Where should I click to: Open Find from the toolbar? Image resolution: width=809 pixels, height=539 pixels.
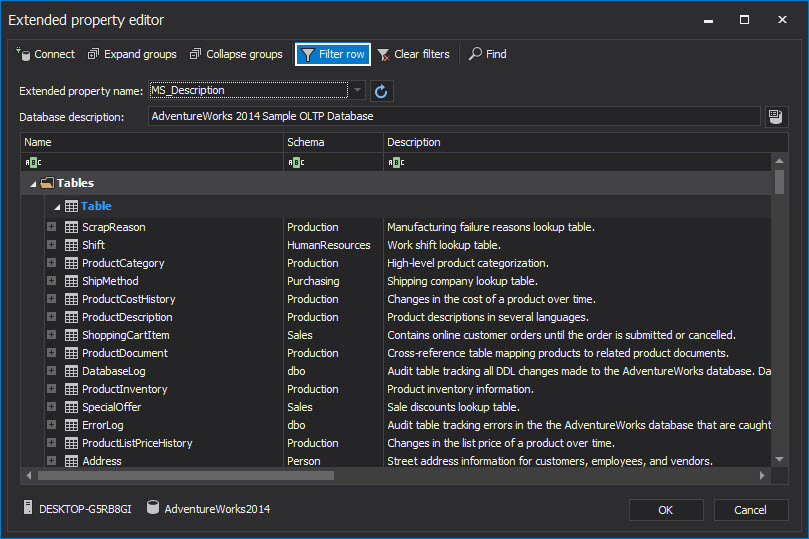click(x=487, y=54)
